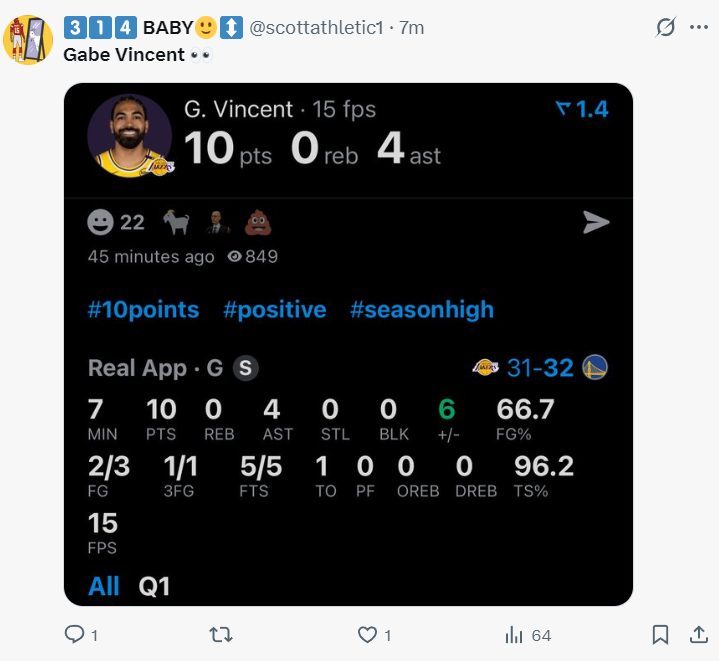Select the #seasonhigh hashtag
Image resolution: width=719 pixels, height=661 pixels.
pyautogui.click(x=421, y=310)
